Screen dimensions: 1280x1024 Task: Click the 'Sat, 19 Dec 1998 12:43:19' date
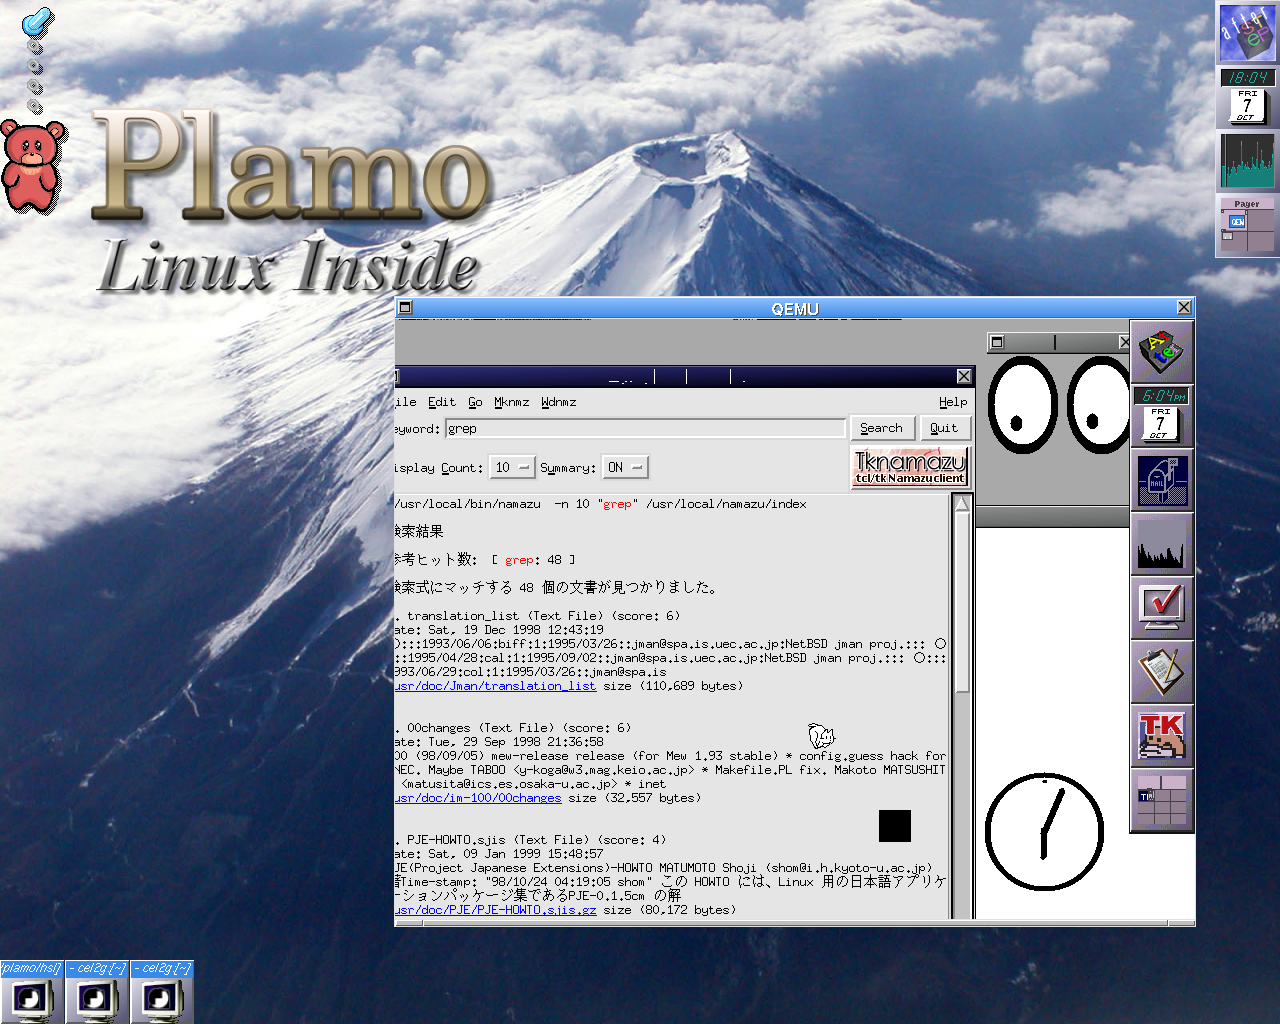pyautogui.click(x=516, y=630)
